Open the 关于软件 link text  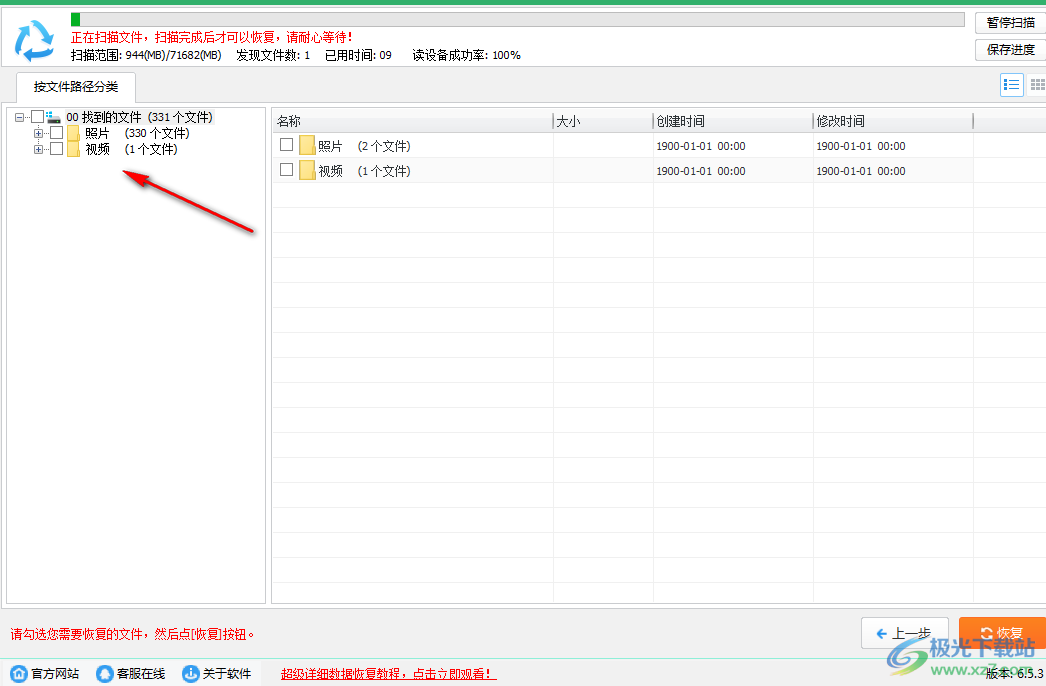227,674
